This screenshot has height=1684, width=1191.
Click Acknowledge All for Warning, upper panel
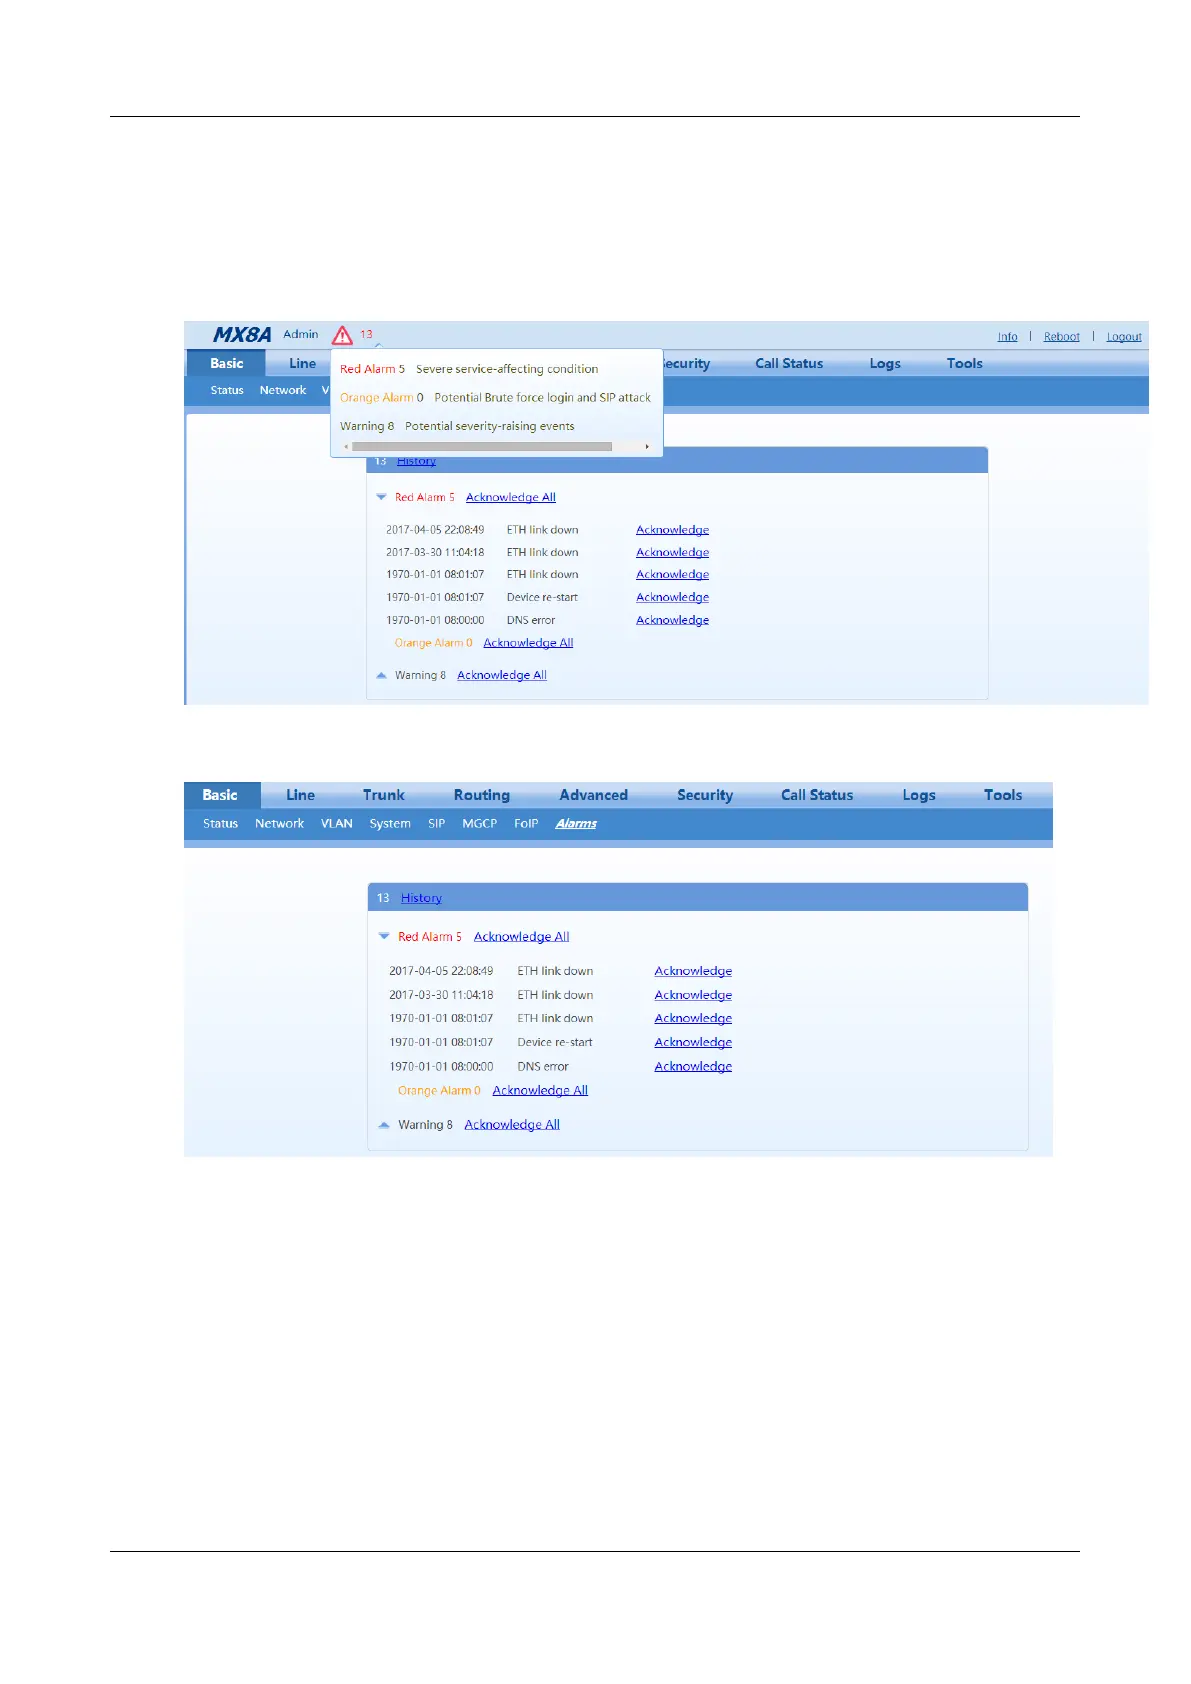[x=502, y=675]
